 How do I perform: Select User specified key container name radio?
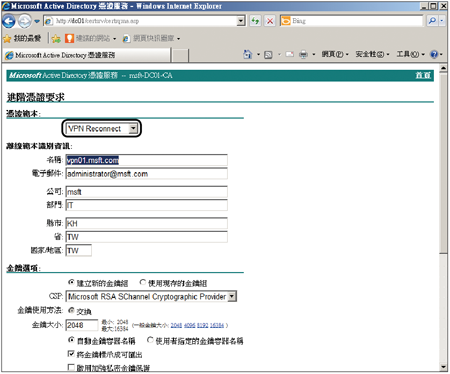coord(150,340)
